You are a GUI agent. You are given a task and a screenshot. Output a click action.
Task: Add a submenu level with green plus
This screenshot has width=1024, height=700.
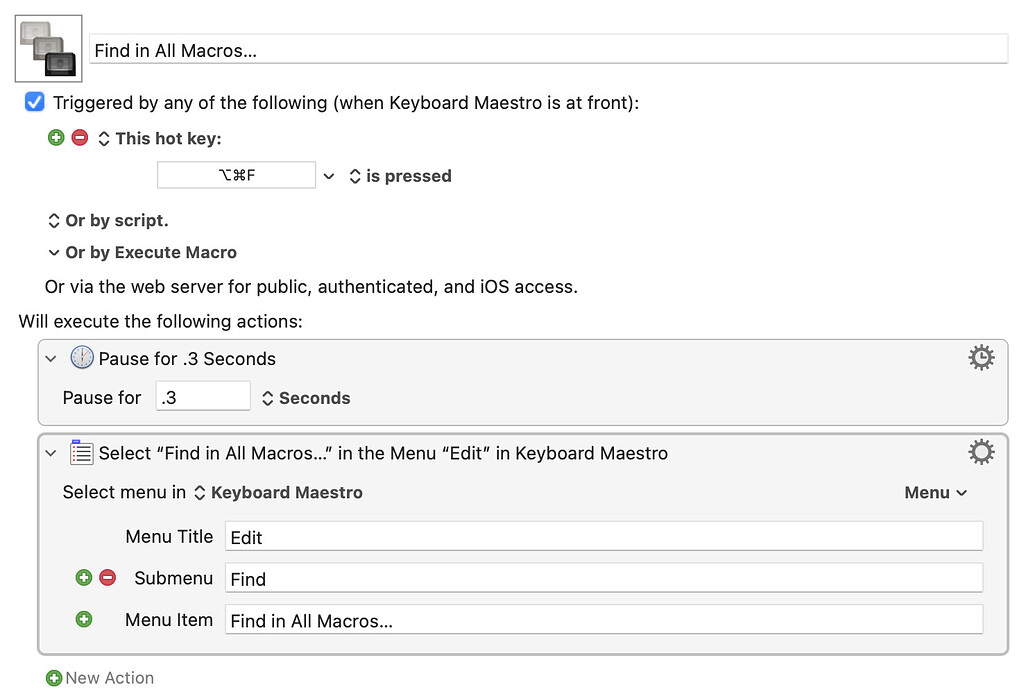click(84, 578)
